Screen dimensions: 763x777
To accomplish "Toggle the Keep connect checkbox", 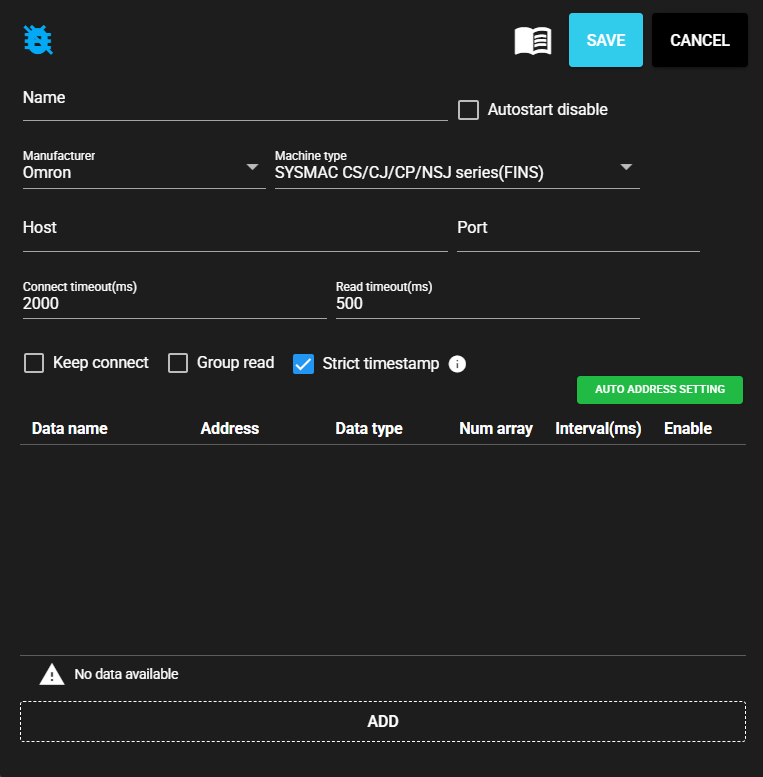I will [x=34, y=363].
